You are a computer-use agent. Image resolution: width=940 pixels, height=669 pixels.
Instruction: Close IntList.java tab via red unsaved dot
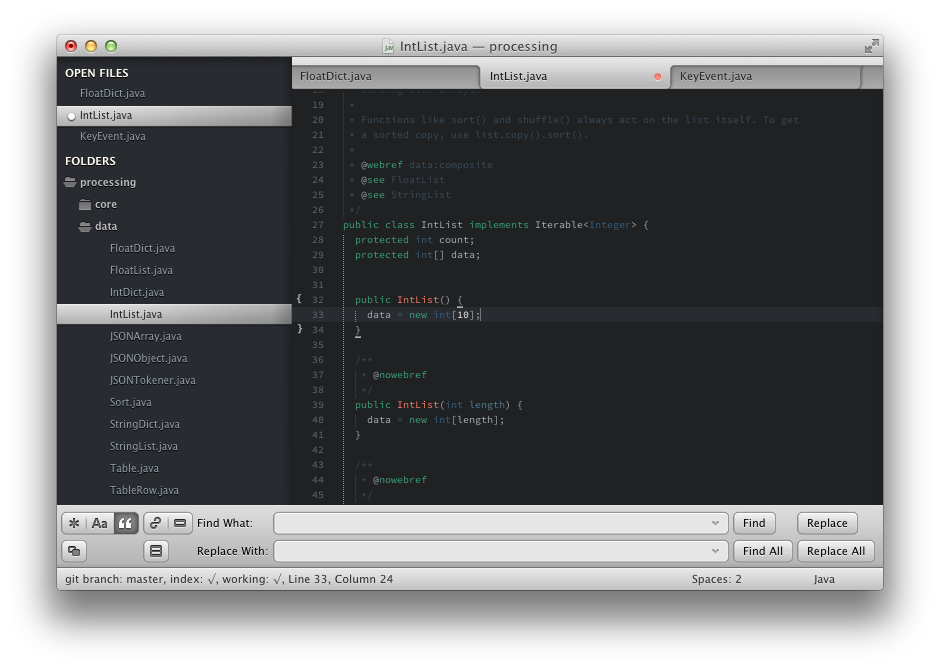tap(658, 77)
